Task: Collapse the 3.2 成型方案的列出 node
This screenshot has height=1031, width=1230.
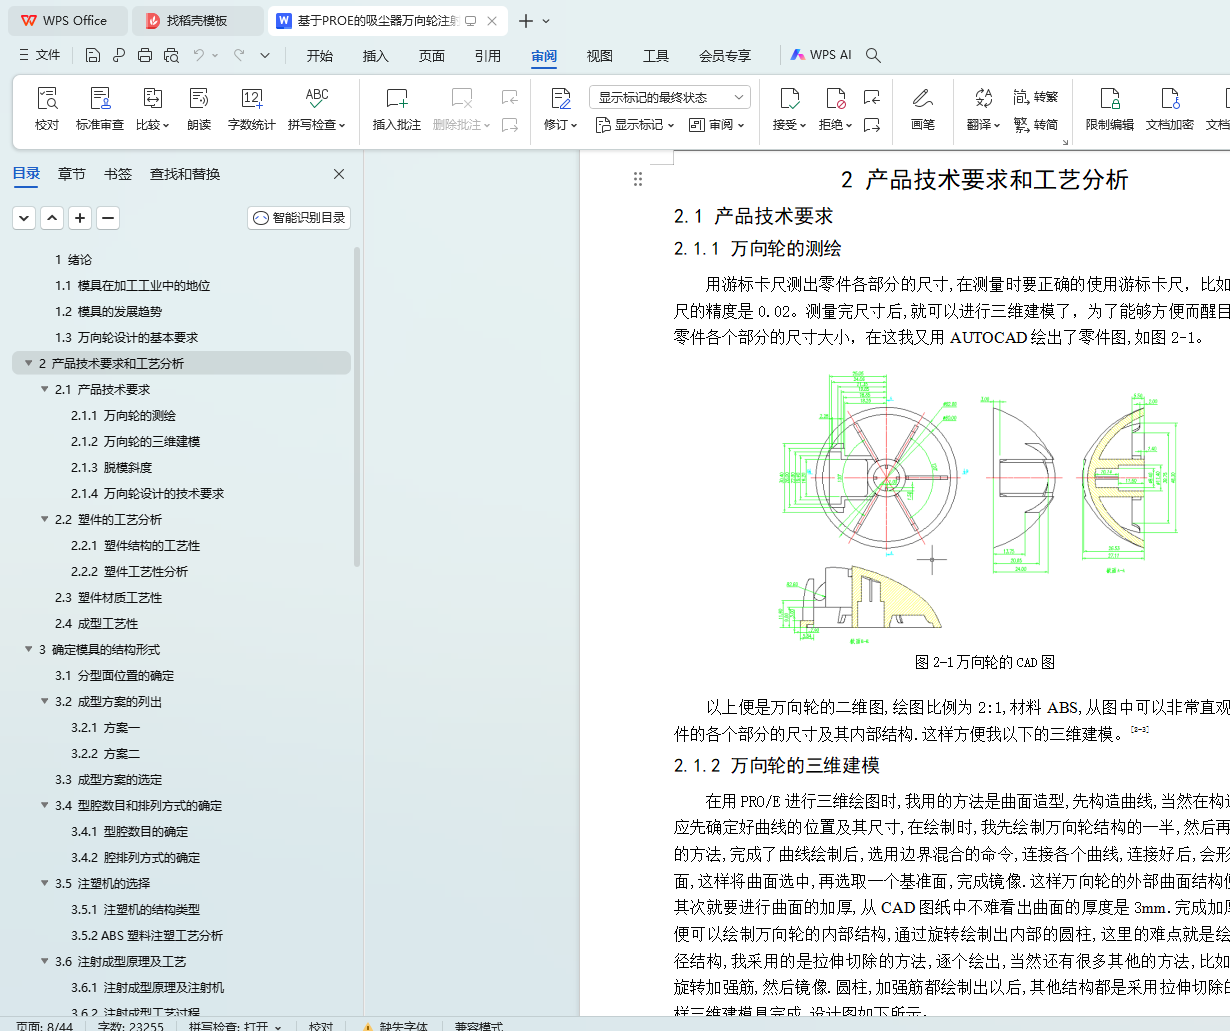Action: [x=45, y=701]
